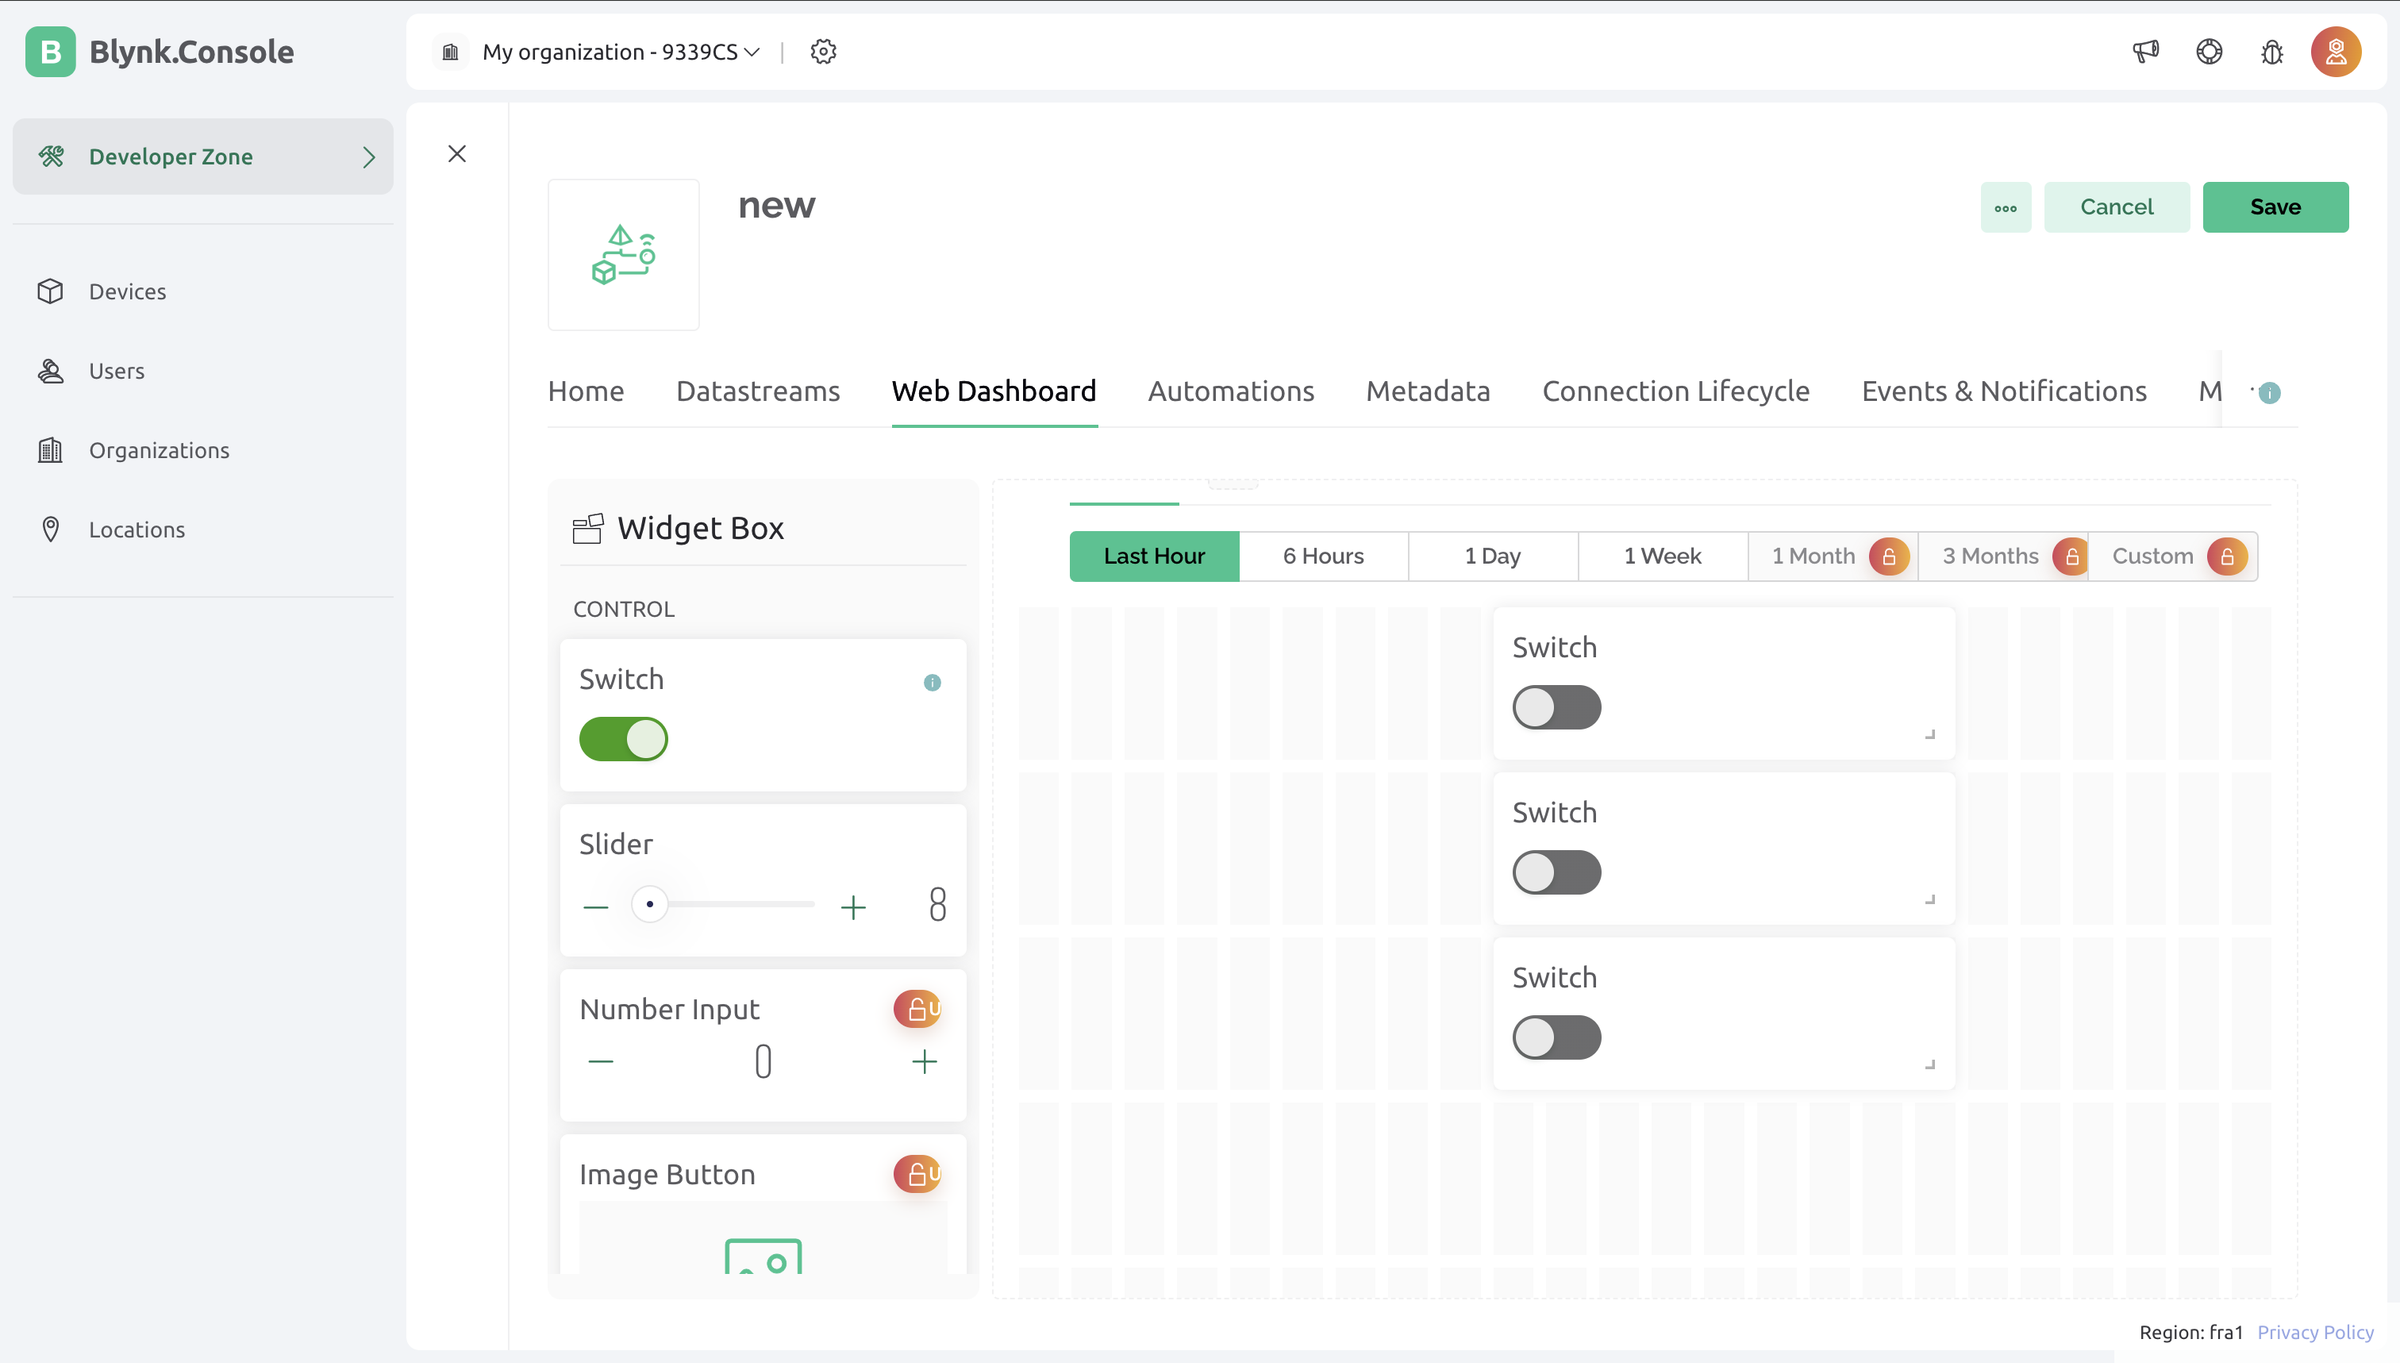Enable the bottom Switch on the dashboard
The width and height of the screenshot is (2400, 1363).
click(x=1556, y=1037)
